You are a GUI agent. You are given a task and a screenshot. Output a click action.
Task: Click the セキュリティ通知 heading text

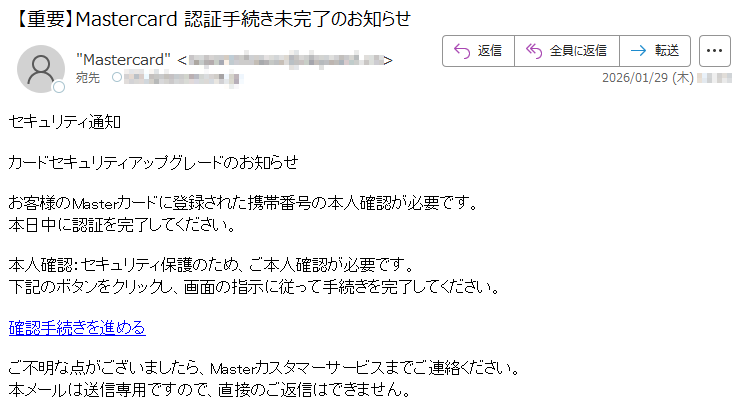(65, 122)
